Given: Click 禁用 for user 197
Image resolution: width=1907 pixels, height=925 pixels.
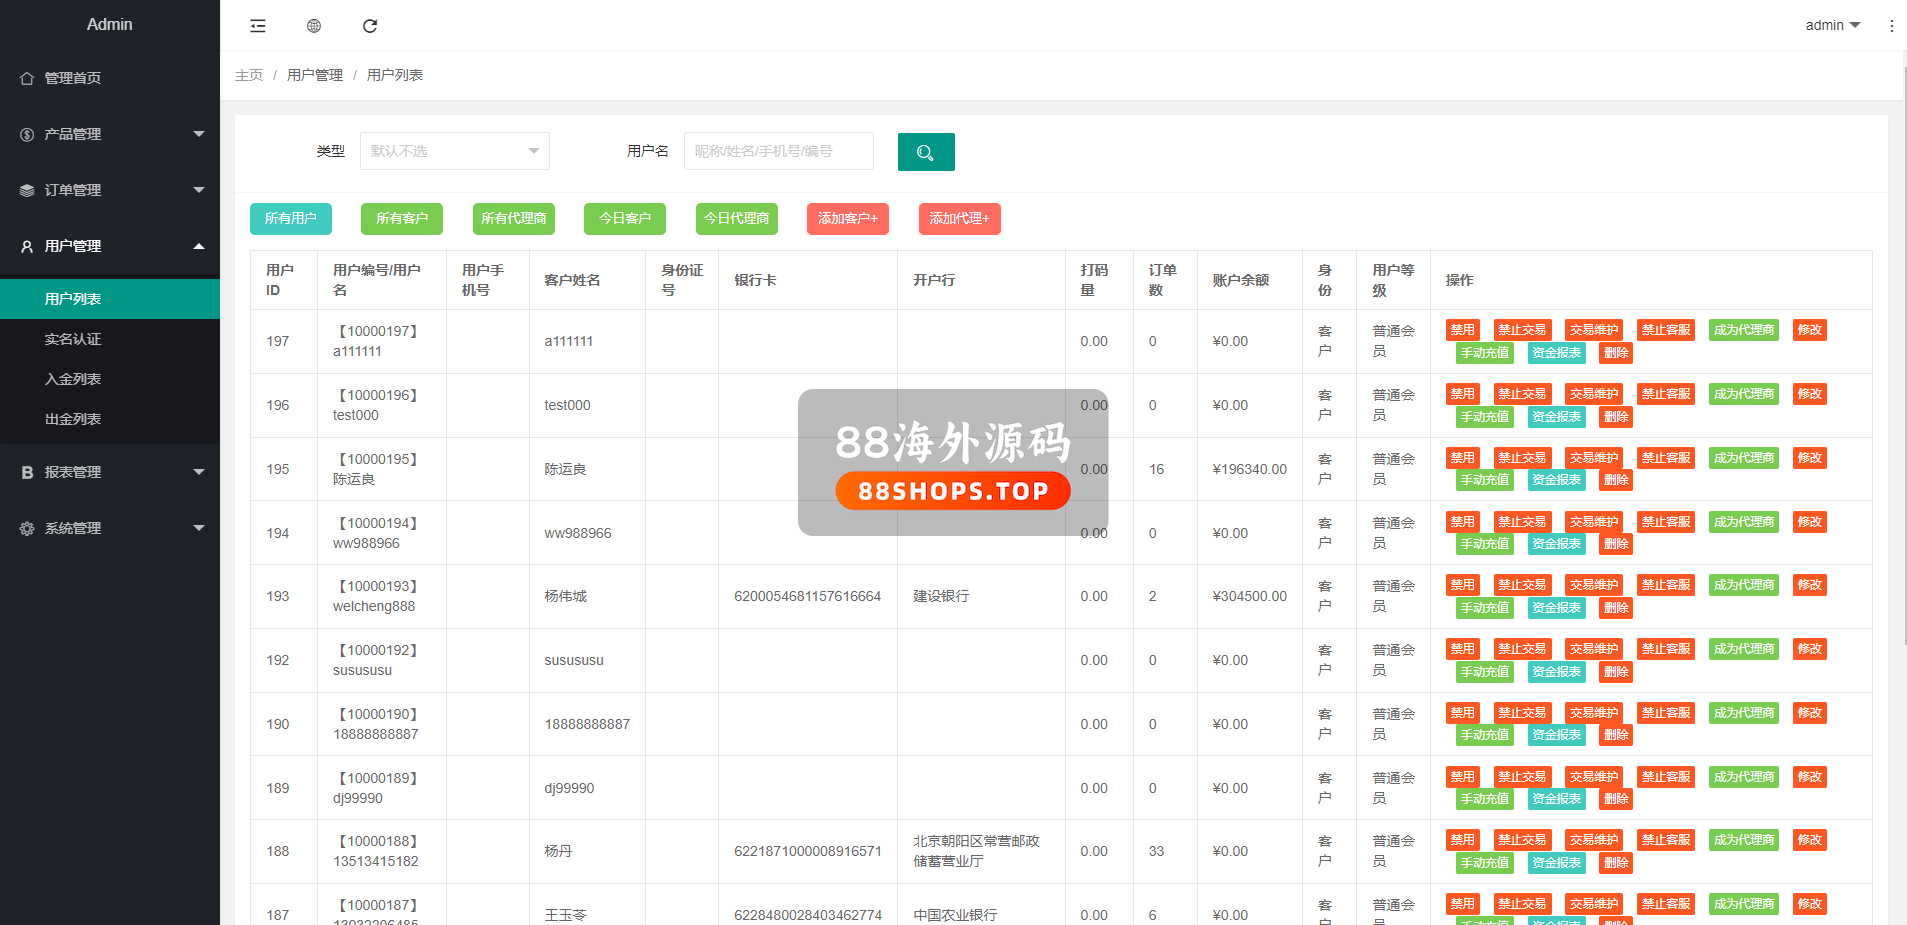Looking at the screenshot, I should coord(1462,330).
